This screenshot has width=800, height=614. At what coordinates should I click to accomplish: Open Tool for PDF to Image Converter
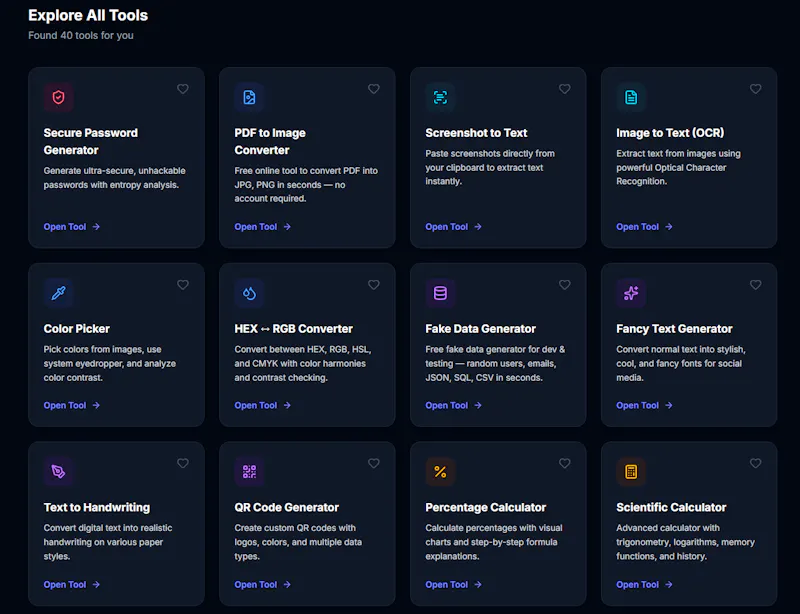pos(263,227)
